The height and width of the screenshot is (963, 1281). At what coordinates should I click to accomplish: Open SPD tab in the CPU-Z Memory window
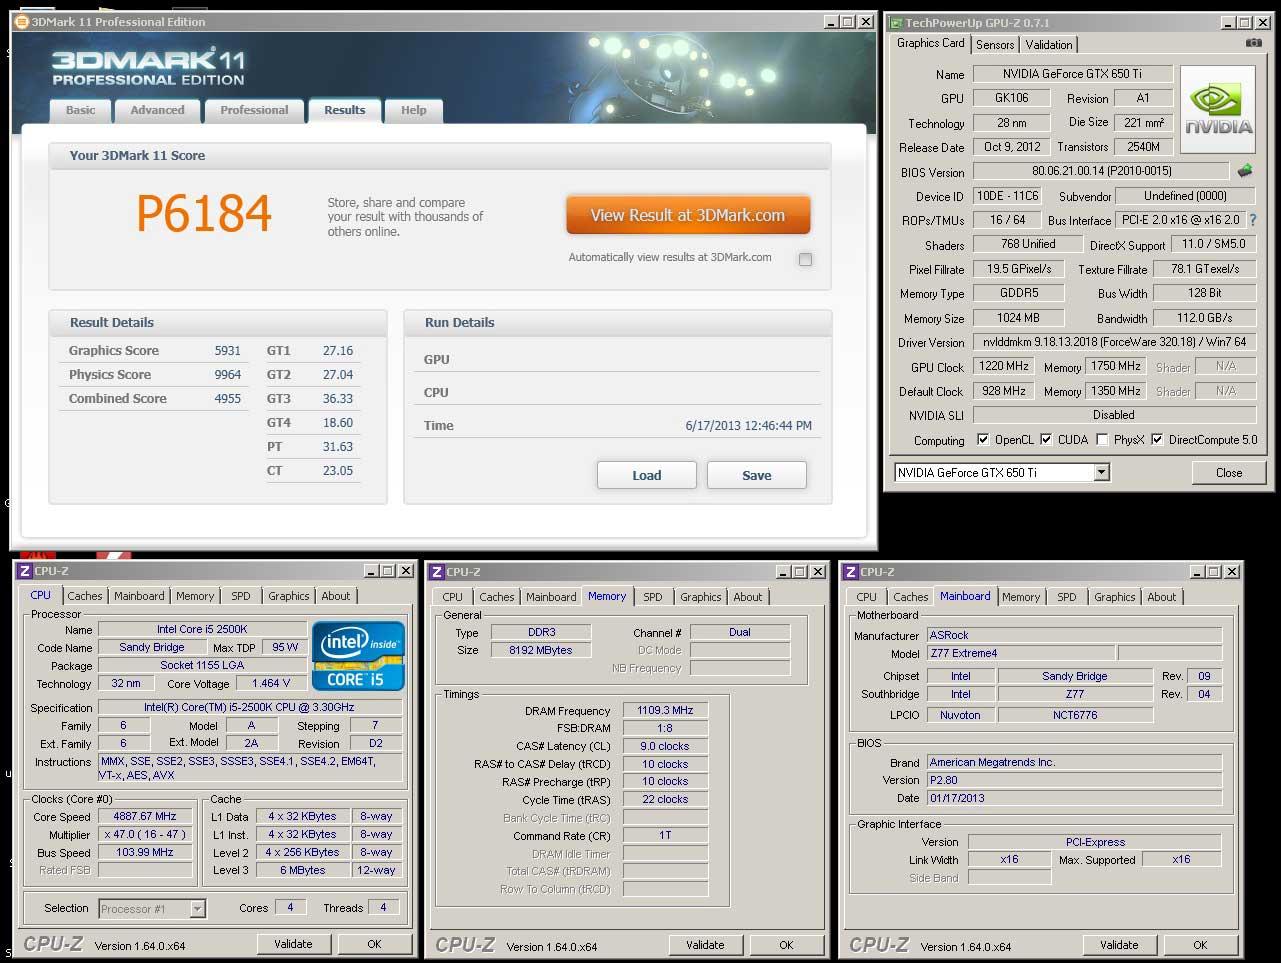click(x=653, y=597)
